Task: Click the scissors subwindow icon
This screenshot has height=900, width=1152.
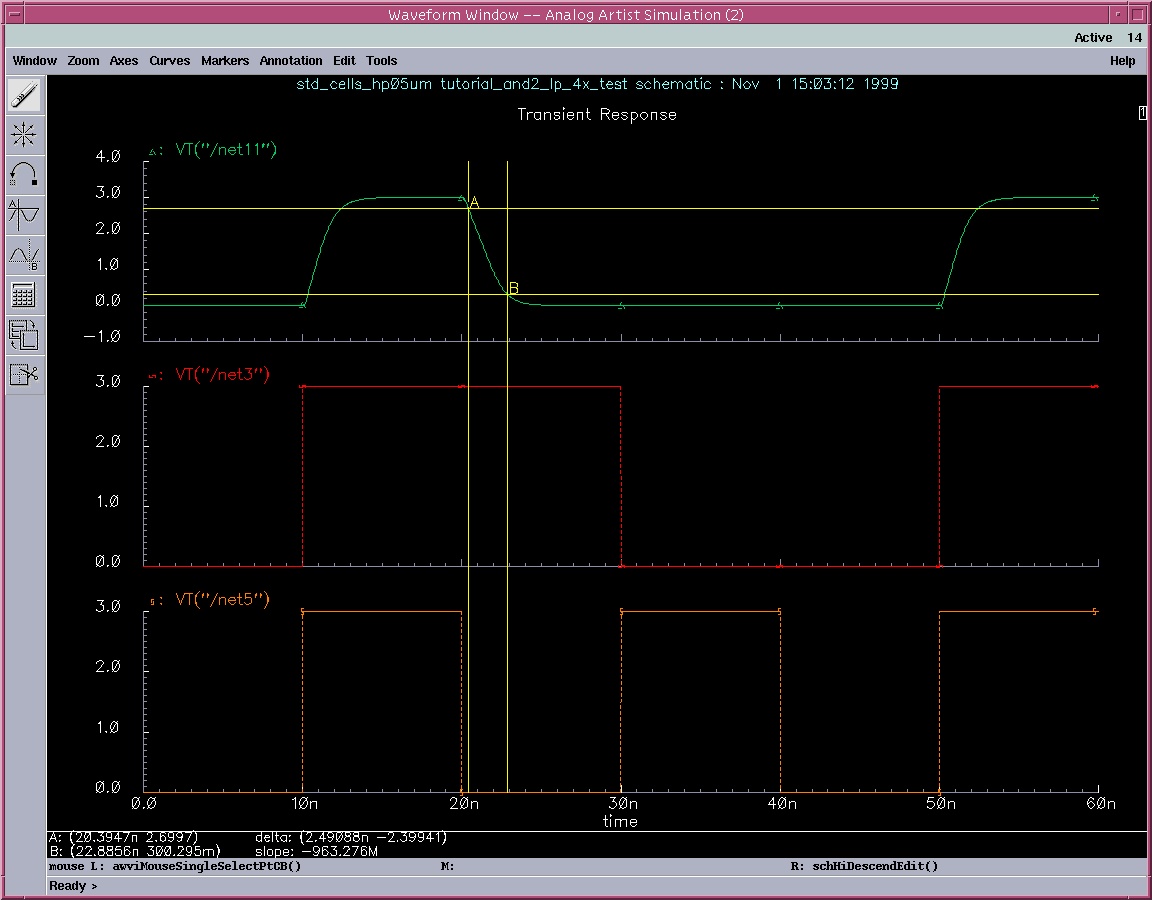Action: coord(24,375)
